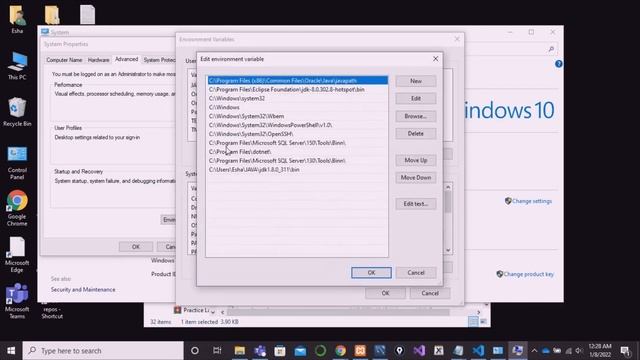This screenshot has width=640, height=360.
Task: Open Microsoft Store from the taskbar
Action: click(280, 351)
